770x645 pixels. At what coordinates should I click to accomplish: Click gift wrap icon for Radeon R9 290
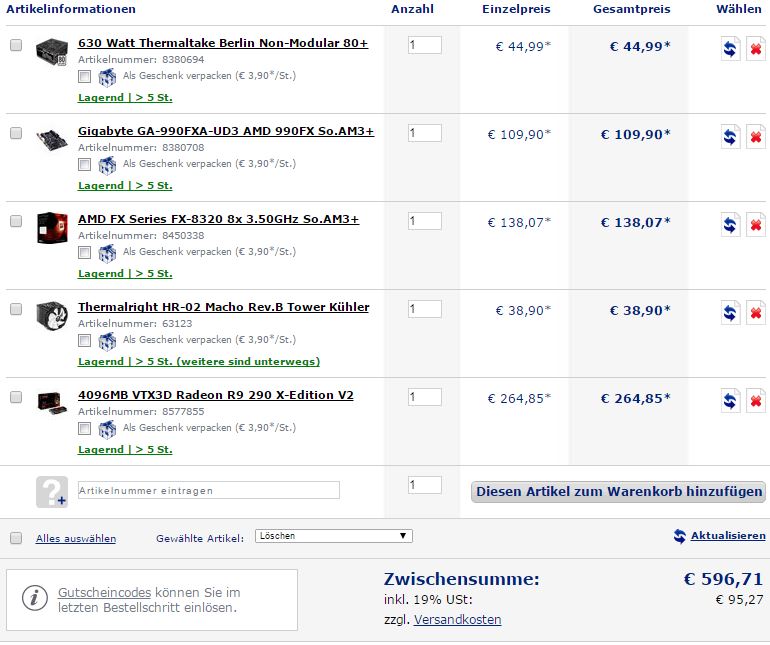point(107,429)
